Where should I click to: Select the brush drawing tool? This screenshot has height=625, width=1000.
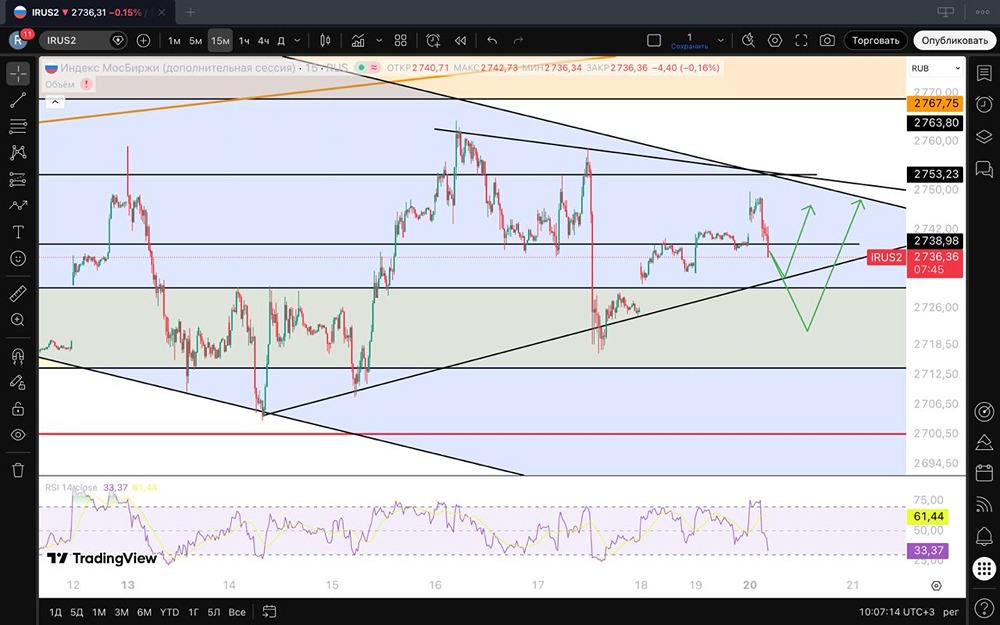pos(18,205)
